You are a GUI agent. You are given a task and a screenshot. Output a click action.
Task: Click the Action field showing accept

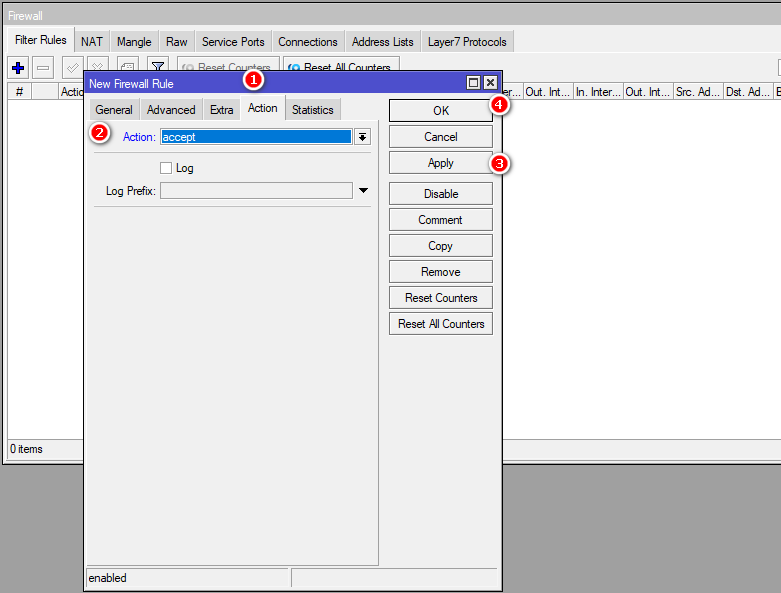pos(255,137)
